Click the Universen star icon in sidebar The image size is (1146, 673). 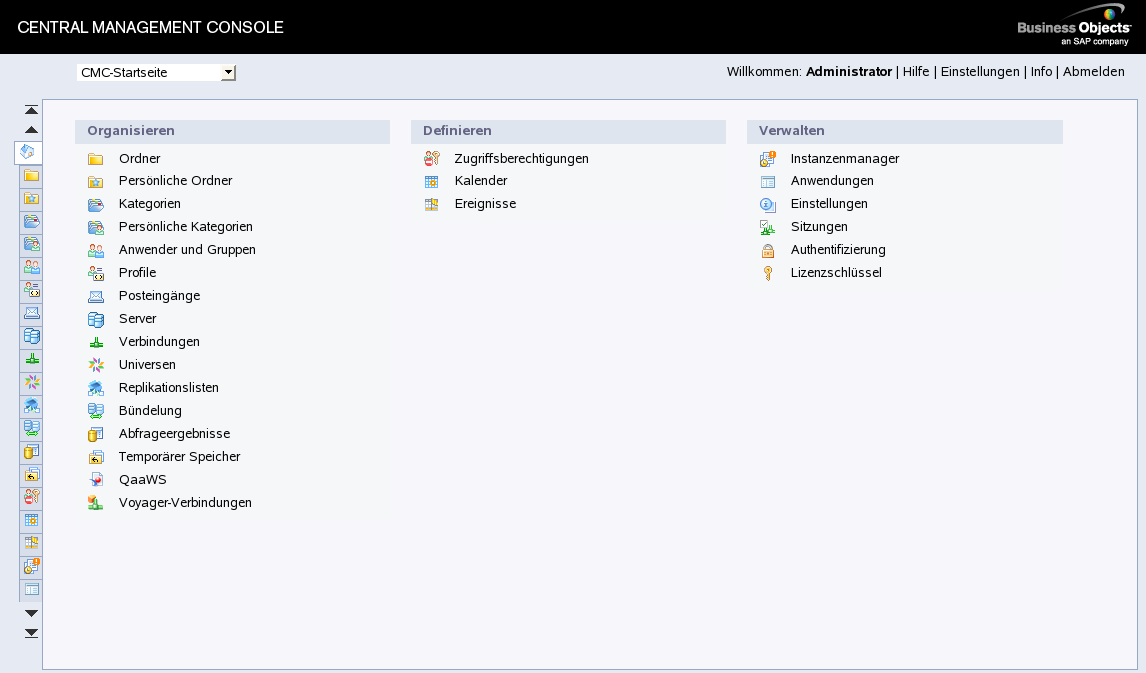pyautogui.click(x=32, y=382)
